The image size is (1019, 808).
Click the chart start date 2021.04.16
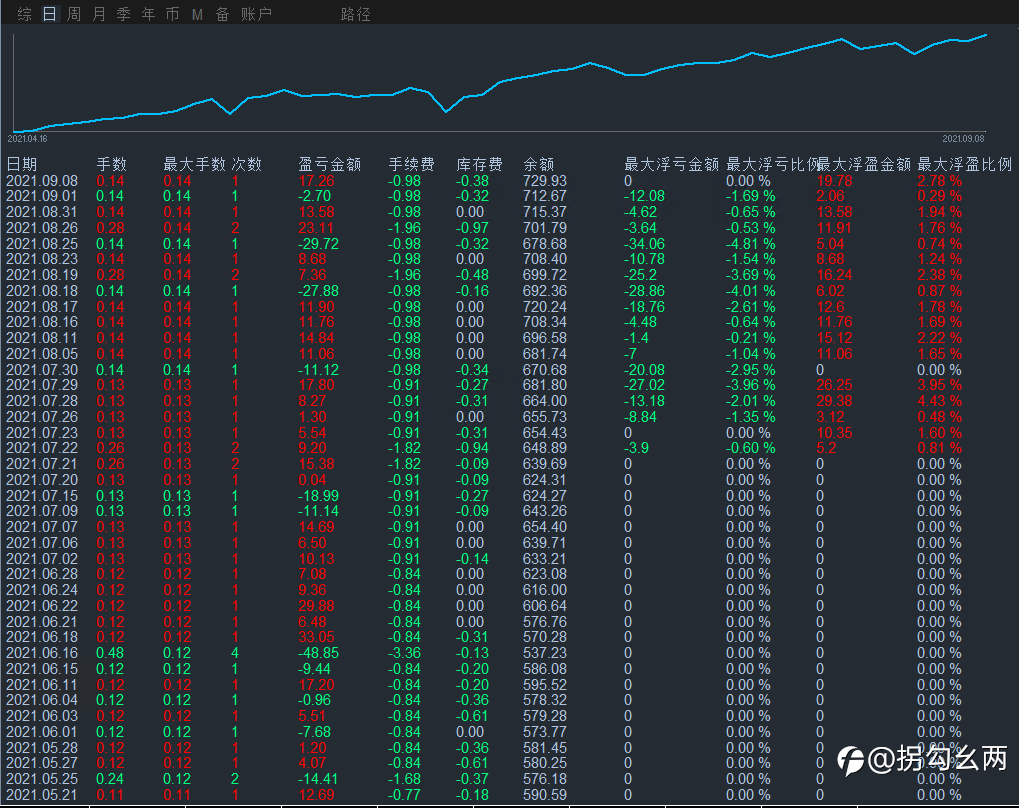coord(27,138)
